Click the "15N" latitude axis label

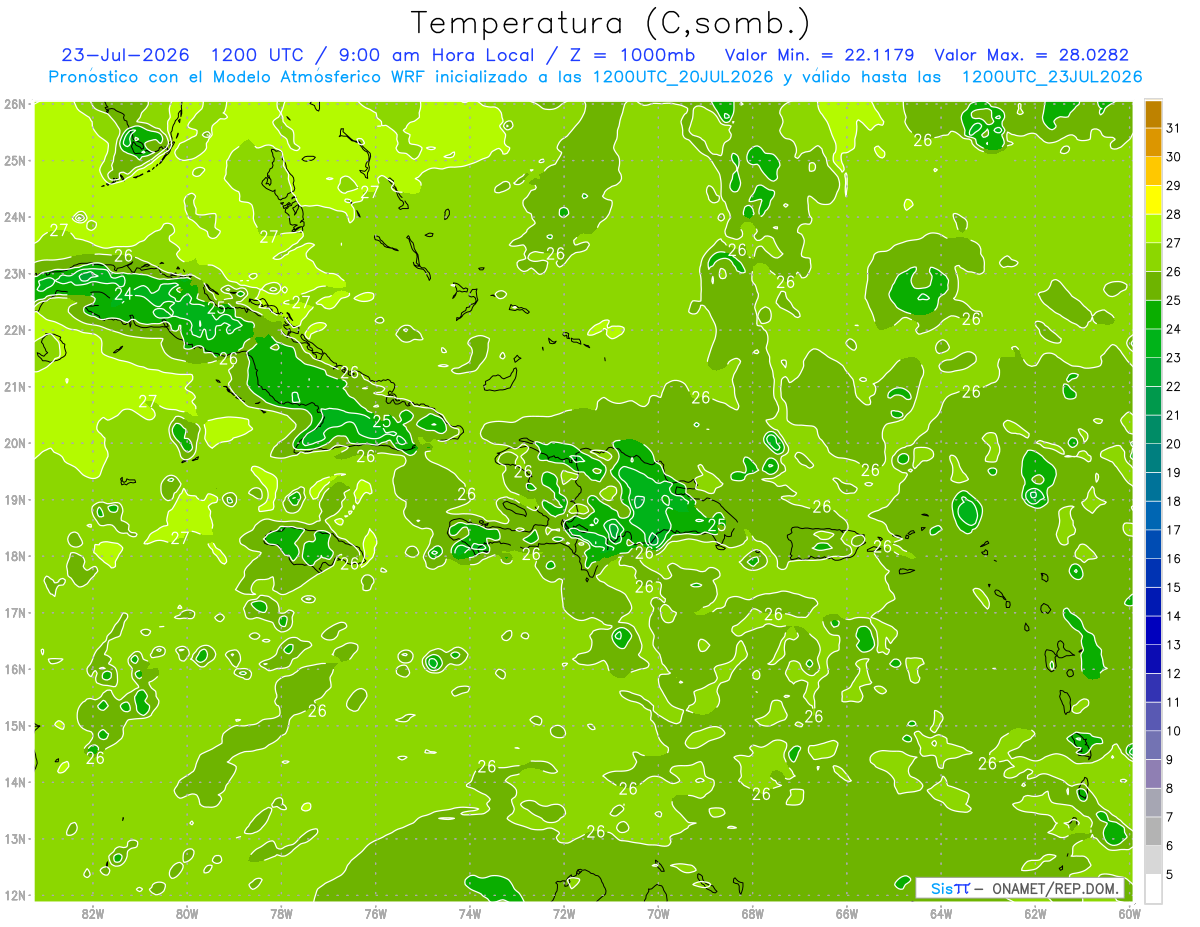pos(15,726)
